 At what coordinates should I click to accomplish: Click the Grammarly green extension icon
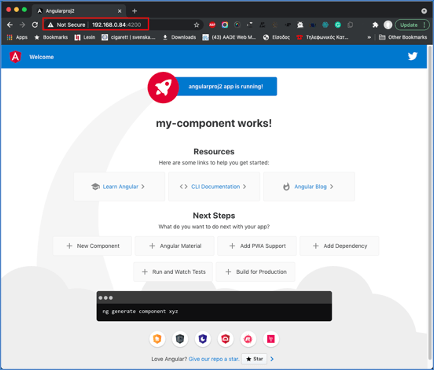pyautogui.click(x=338, y=25)
